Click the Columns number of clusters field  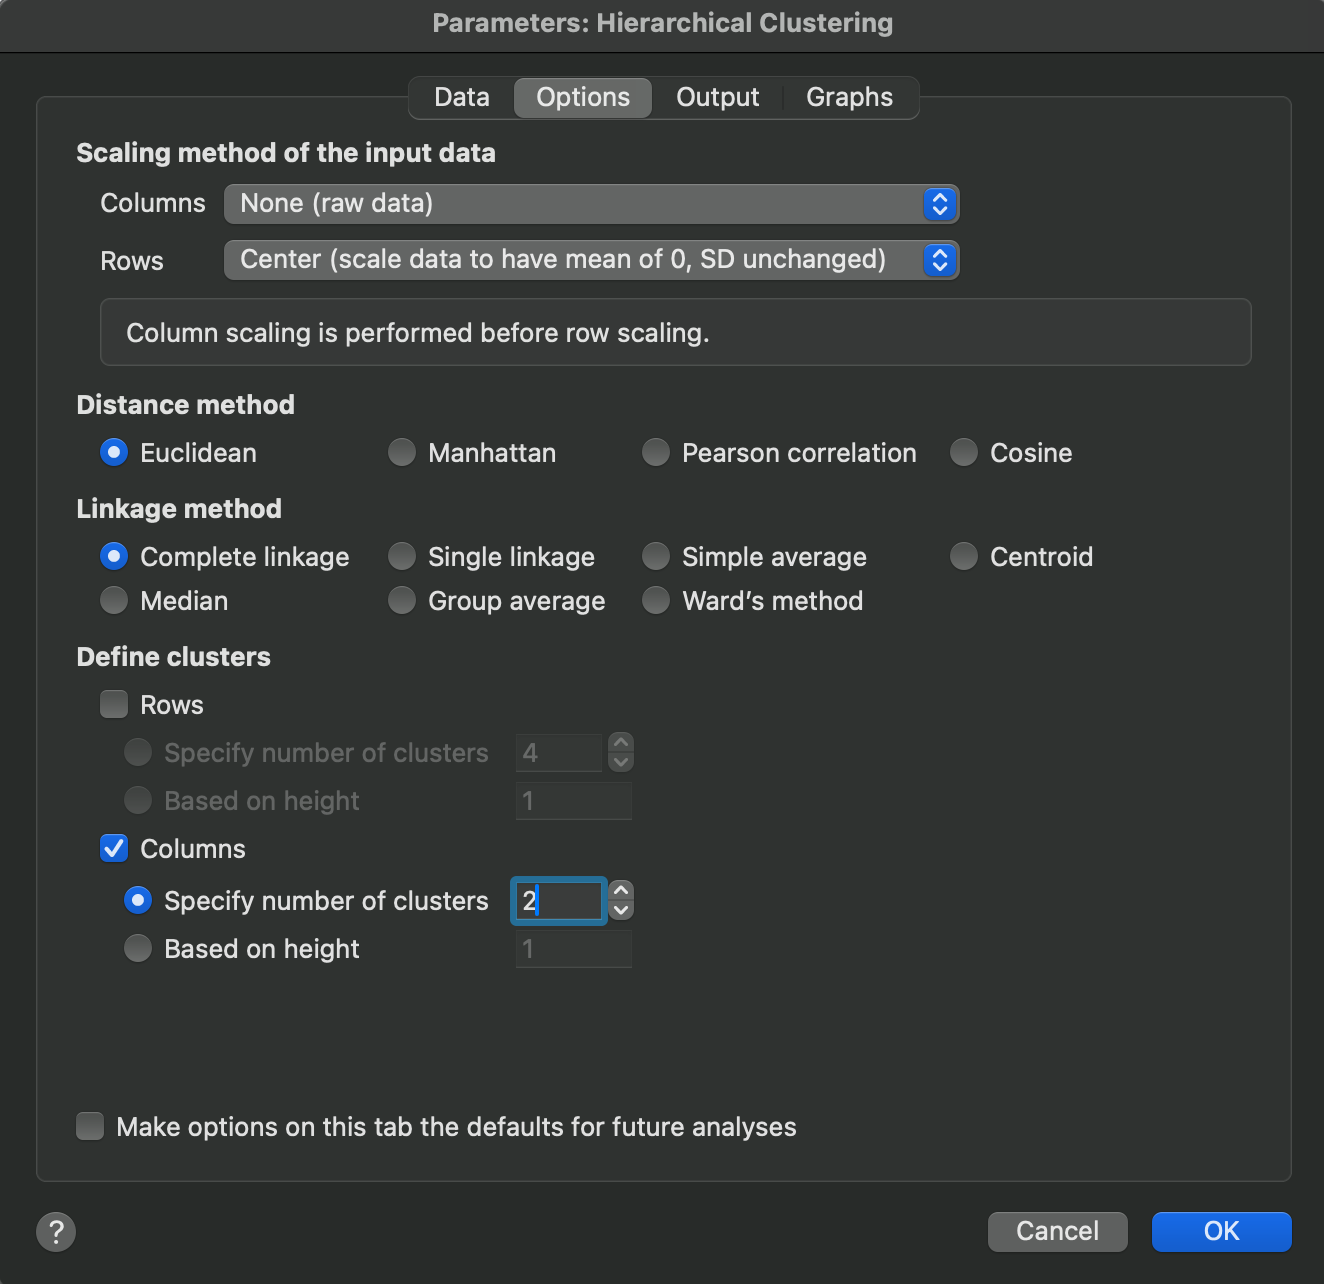(x=560, y=901)
